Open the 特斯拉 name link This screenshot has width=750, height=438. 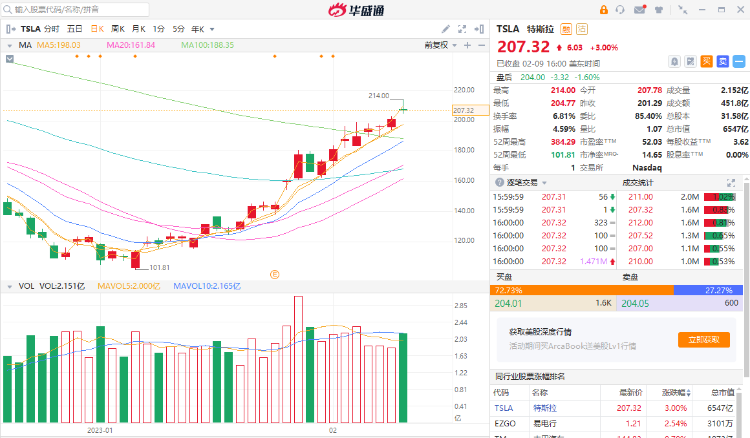(545, 408)
